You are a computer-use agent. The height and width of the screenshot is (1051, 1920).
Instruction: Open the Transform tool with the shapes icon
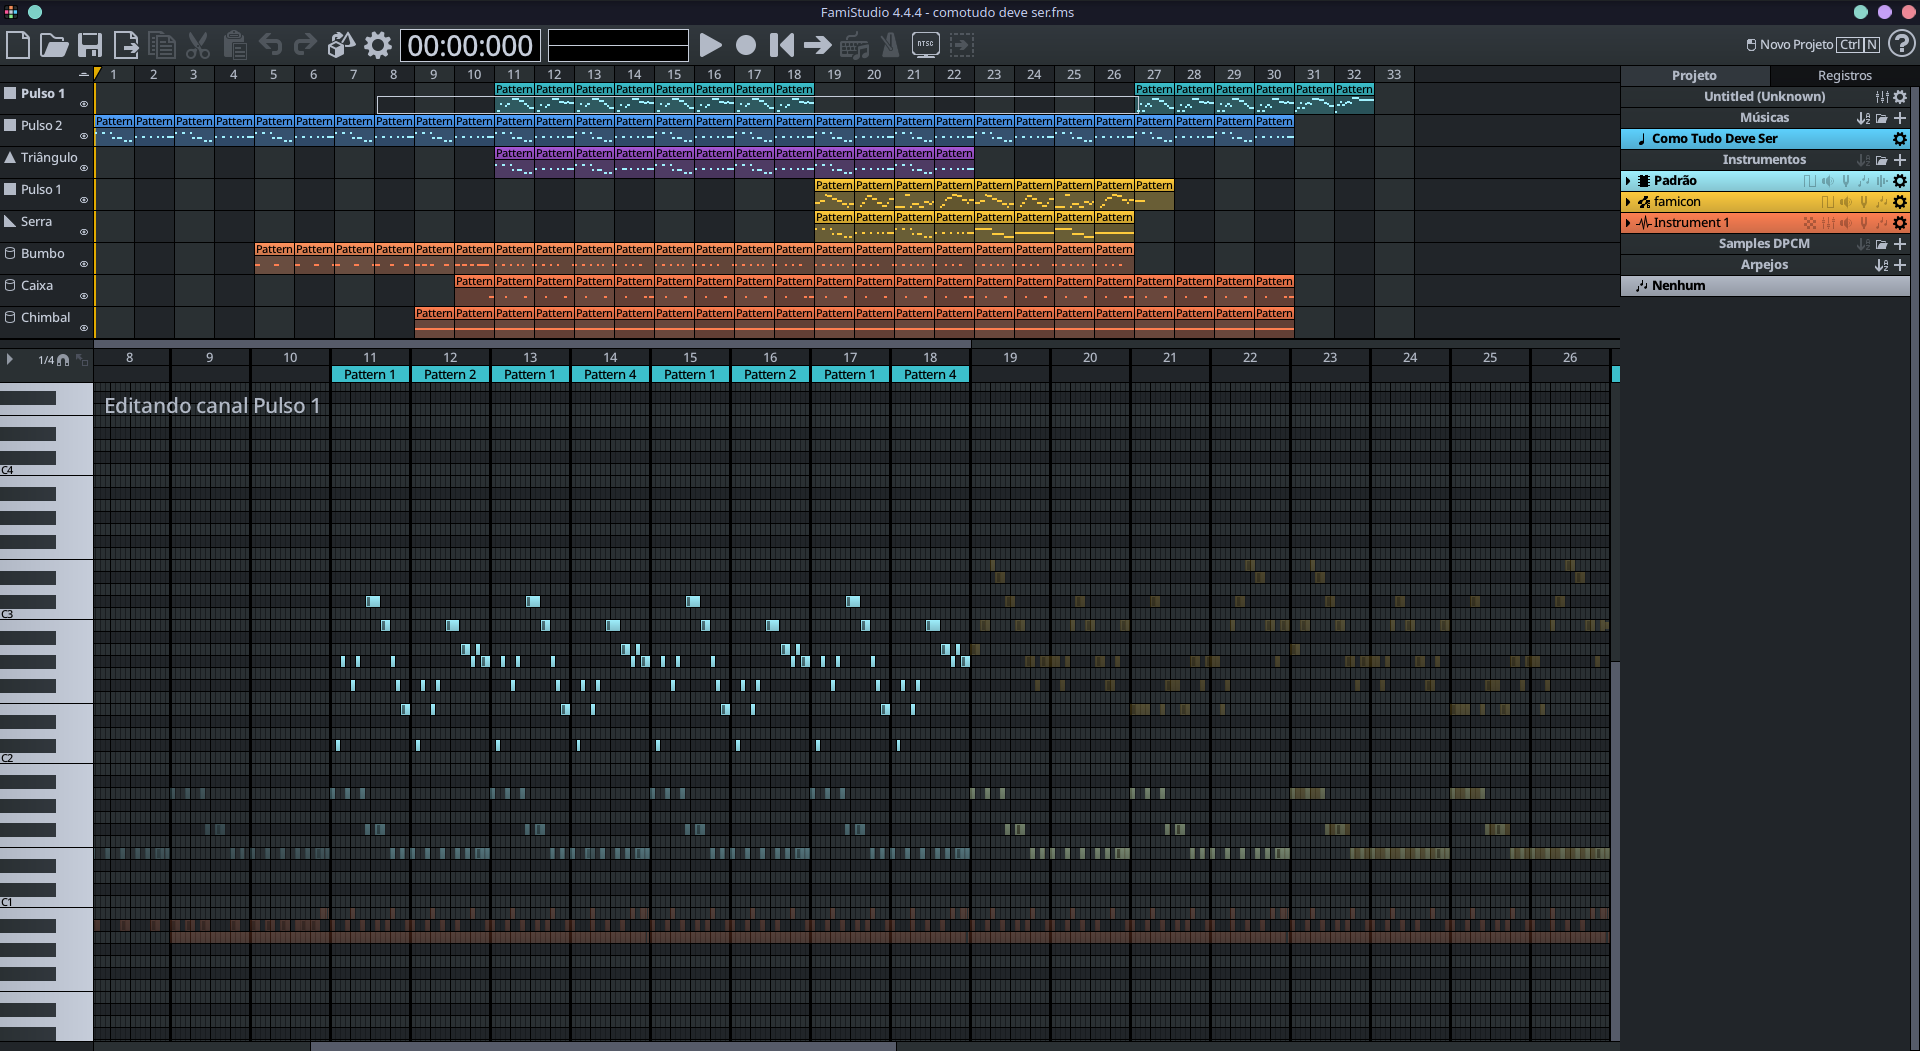[341, 45]
